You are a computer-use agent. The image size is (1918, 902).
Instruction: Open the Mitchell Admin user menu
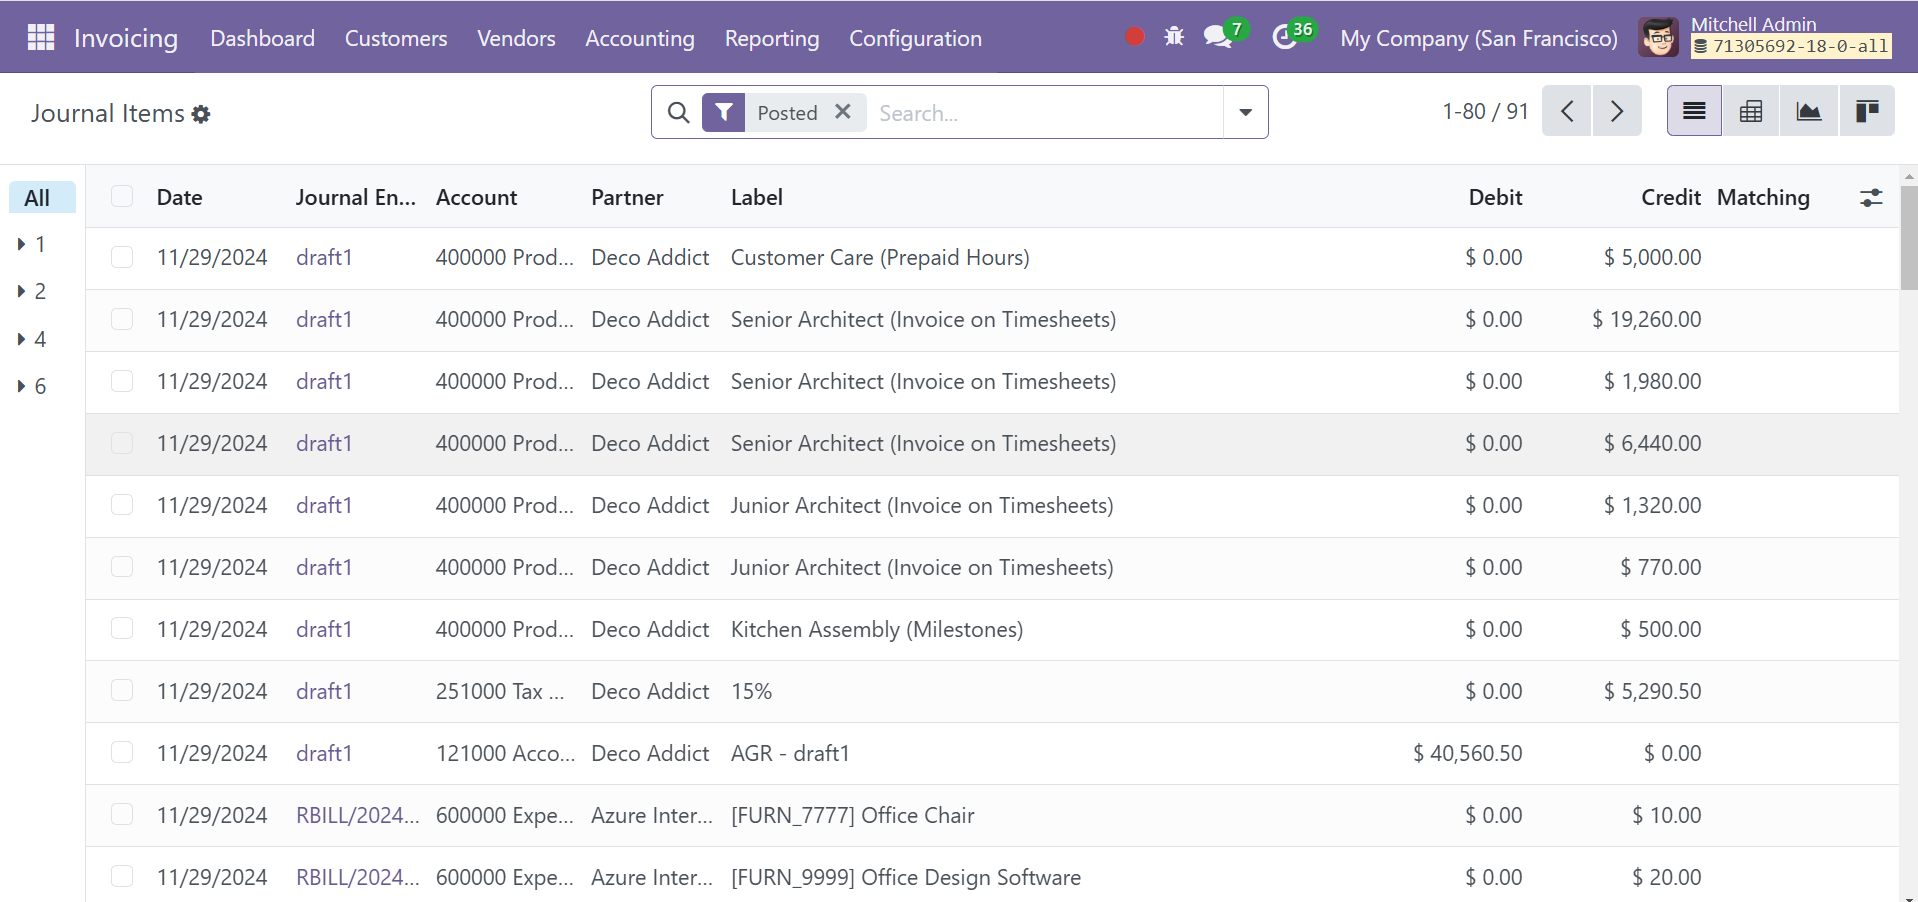tap(1765, 37)
